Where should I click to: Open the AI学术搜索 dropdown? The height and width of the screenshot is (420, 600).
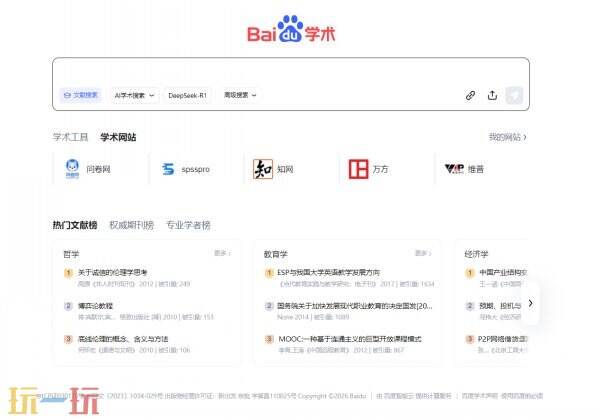tap(134, 95)
